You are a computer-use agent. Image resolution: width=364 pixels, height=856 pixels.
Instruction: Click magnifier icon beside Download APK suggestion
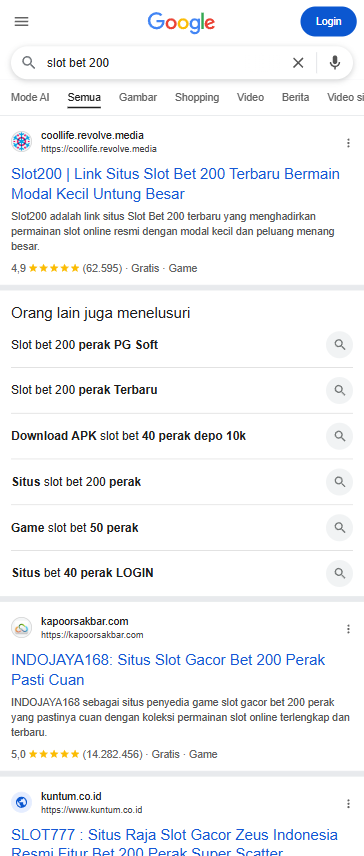point(339,436)
